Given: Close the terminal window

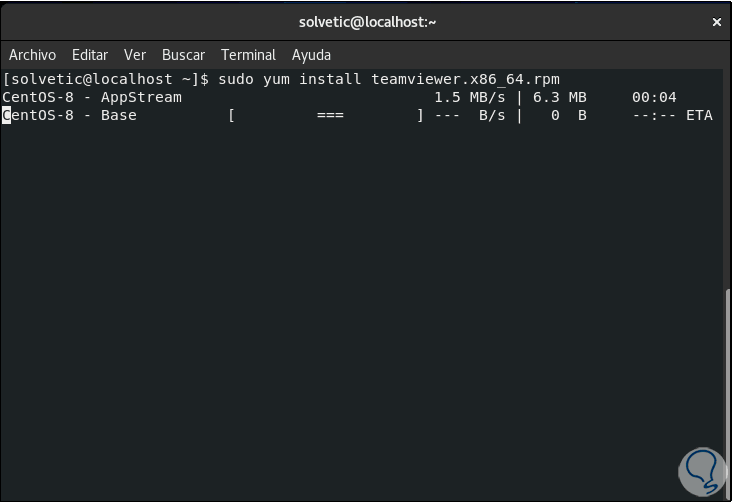Looking at the screenshot, I should click(x=716, y=22).
